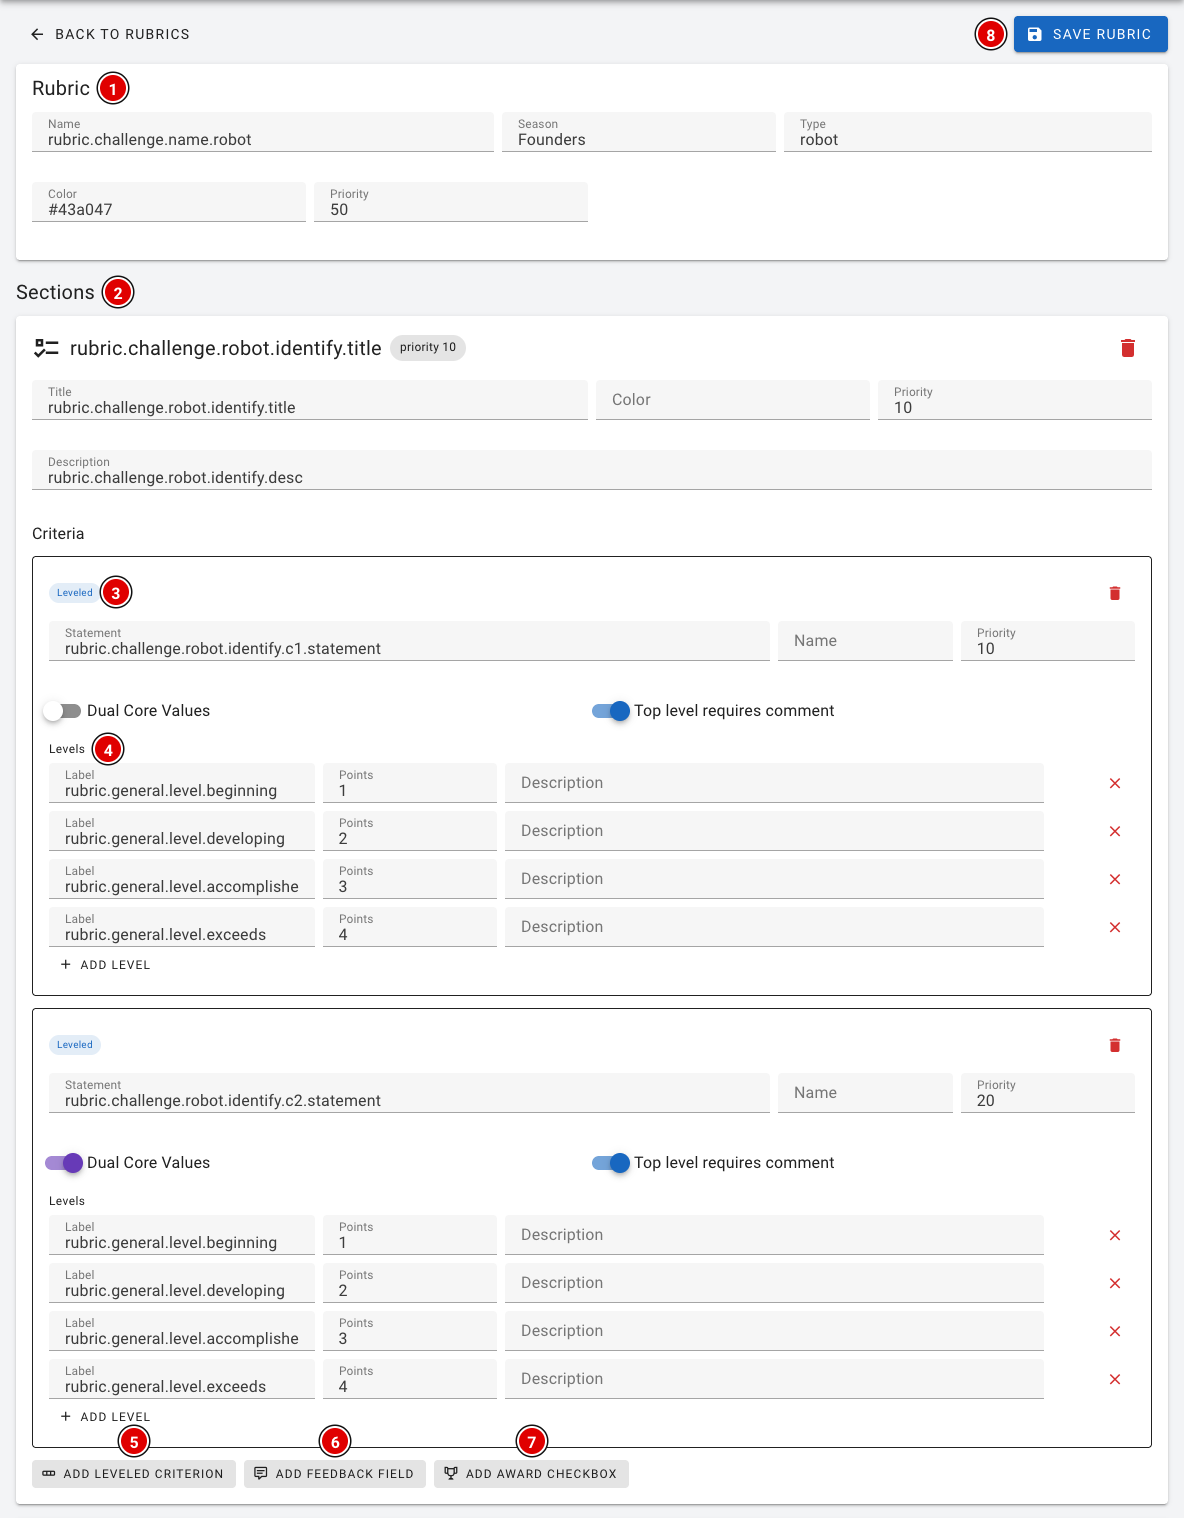Image resolution: width=1184 pixels, height=1518 pixels.
Task: Add a level to the c1 criterion
Action: [x=105, y=965]
